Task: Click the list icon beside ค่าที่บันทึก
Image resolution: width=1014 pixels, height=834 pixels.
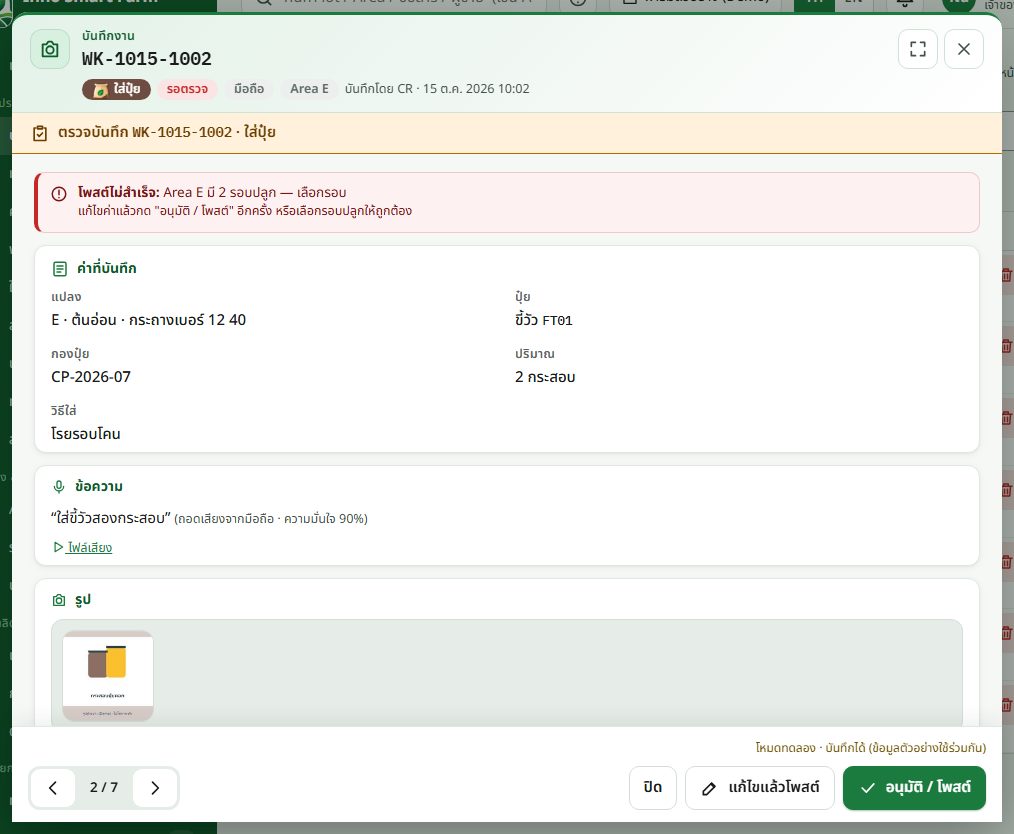Action: 59,268
